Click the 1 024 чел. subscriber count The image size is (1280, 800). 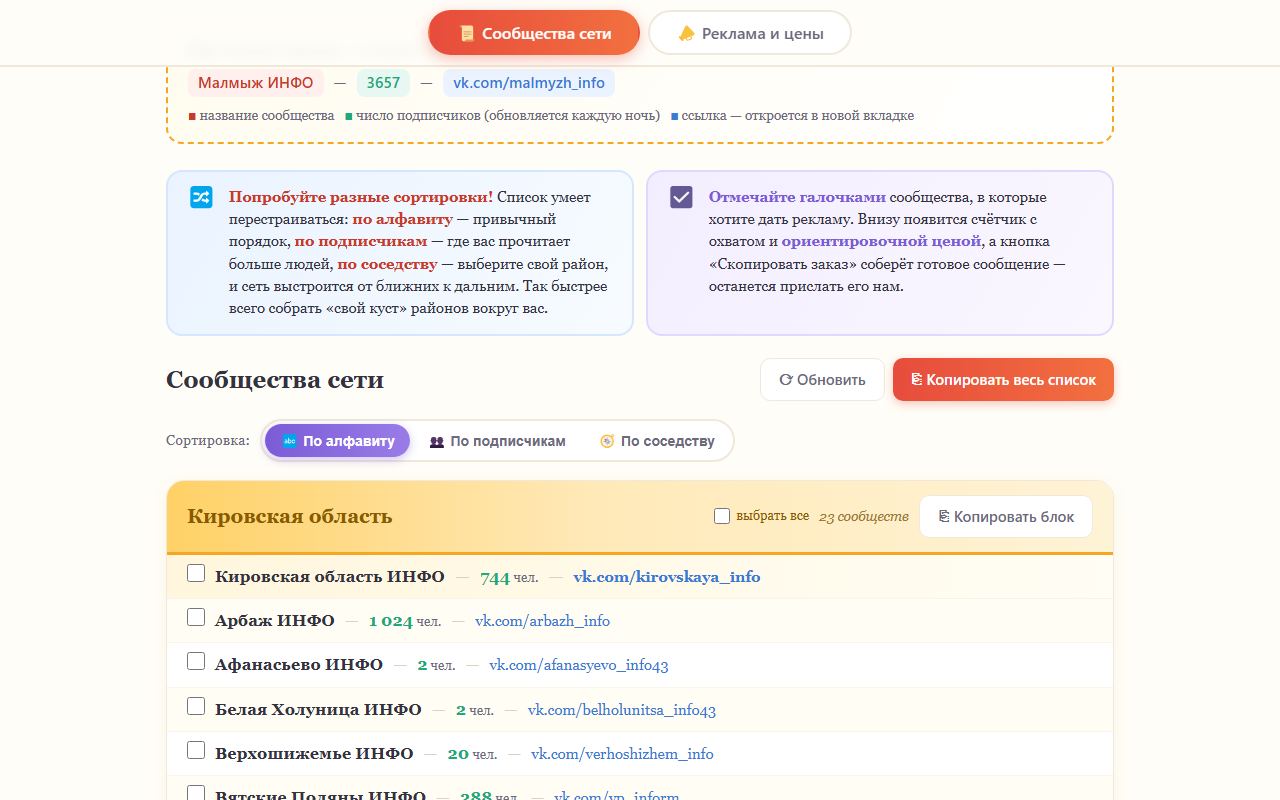coord(405,621)
